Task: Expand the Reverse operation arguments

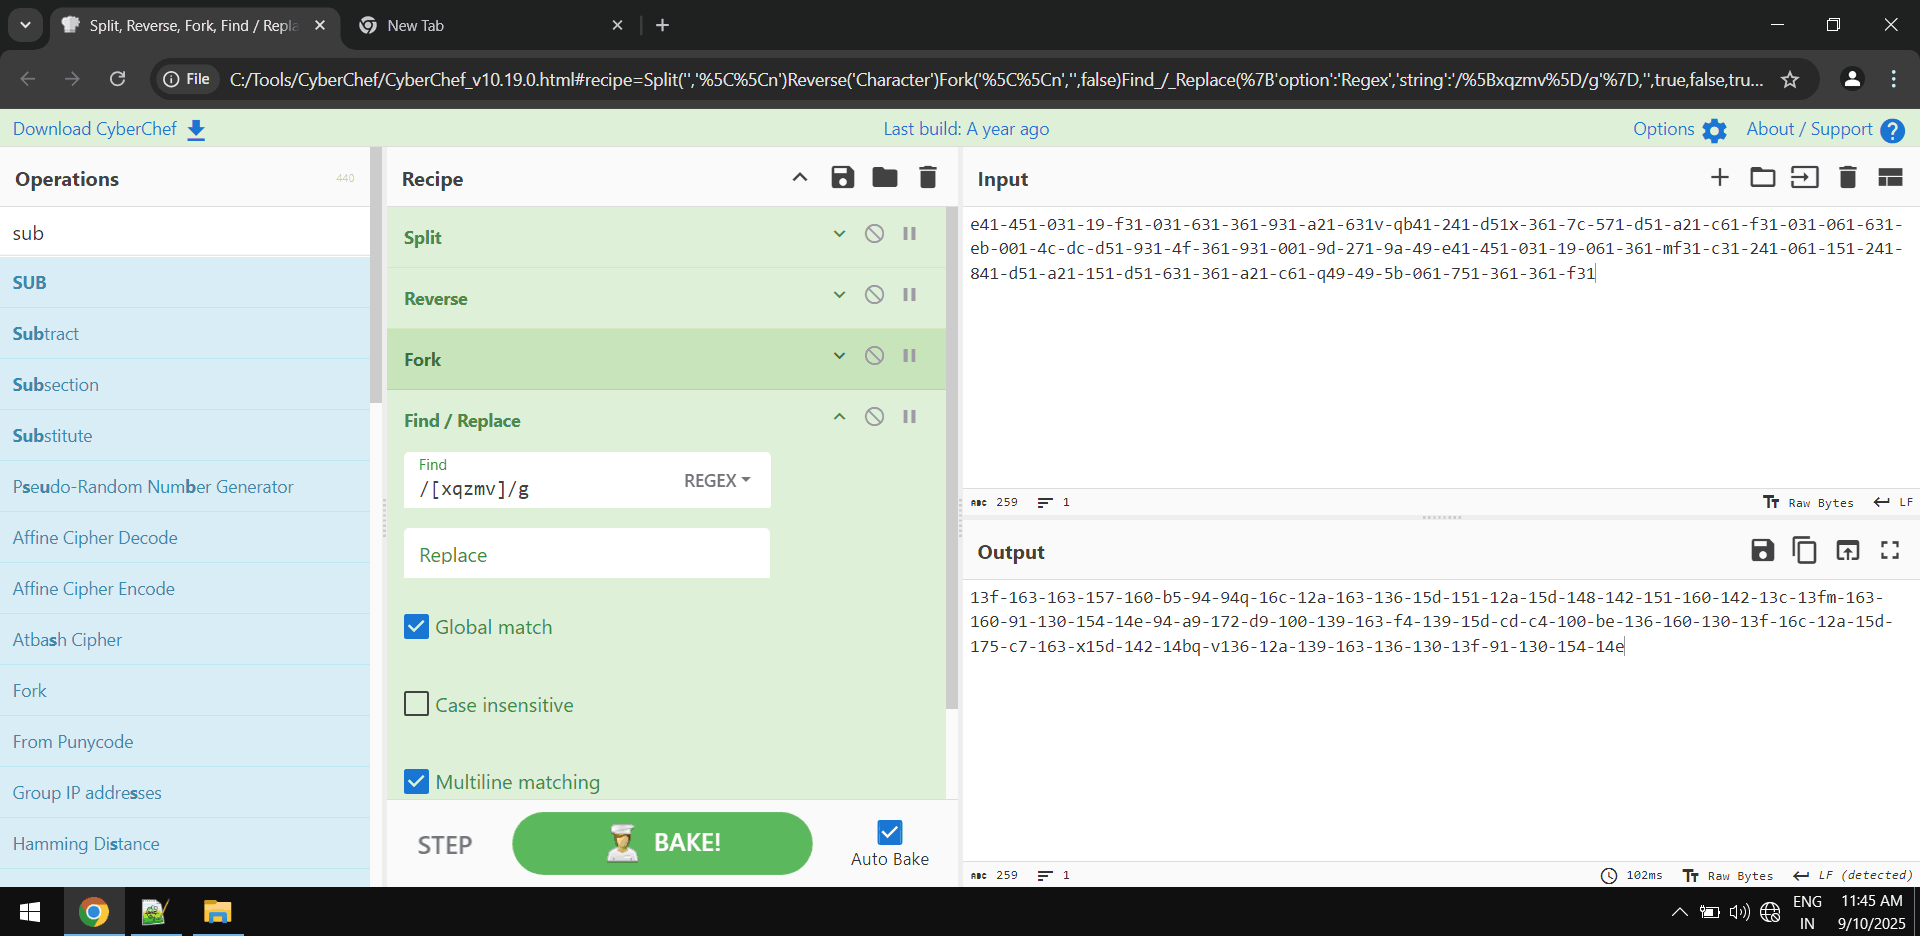Action: [x=840, y=295]
